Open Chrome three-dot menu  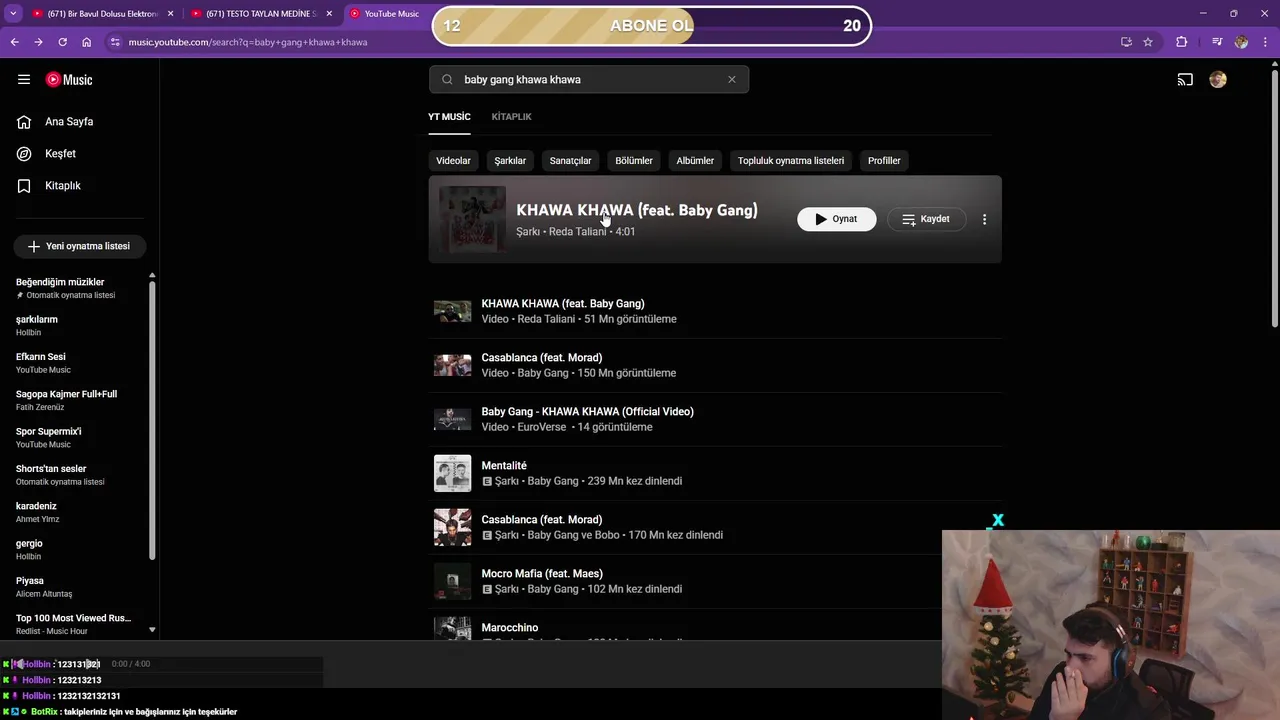click(x=1264, y=42)
